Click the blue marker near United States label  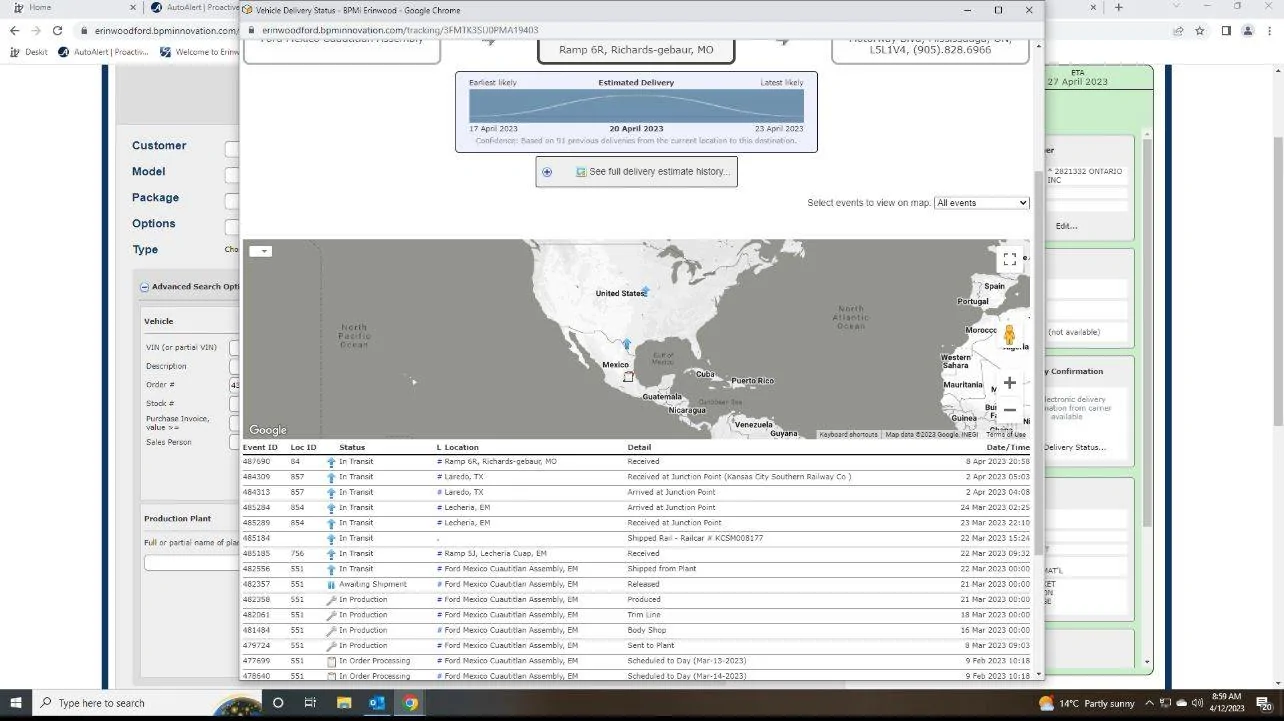646,292
